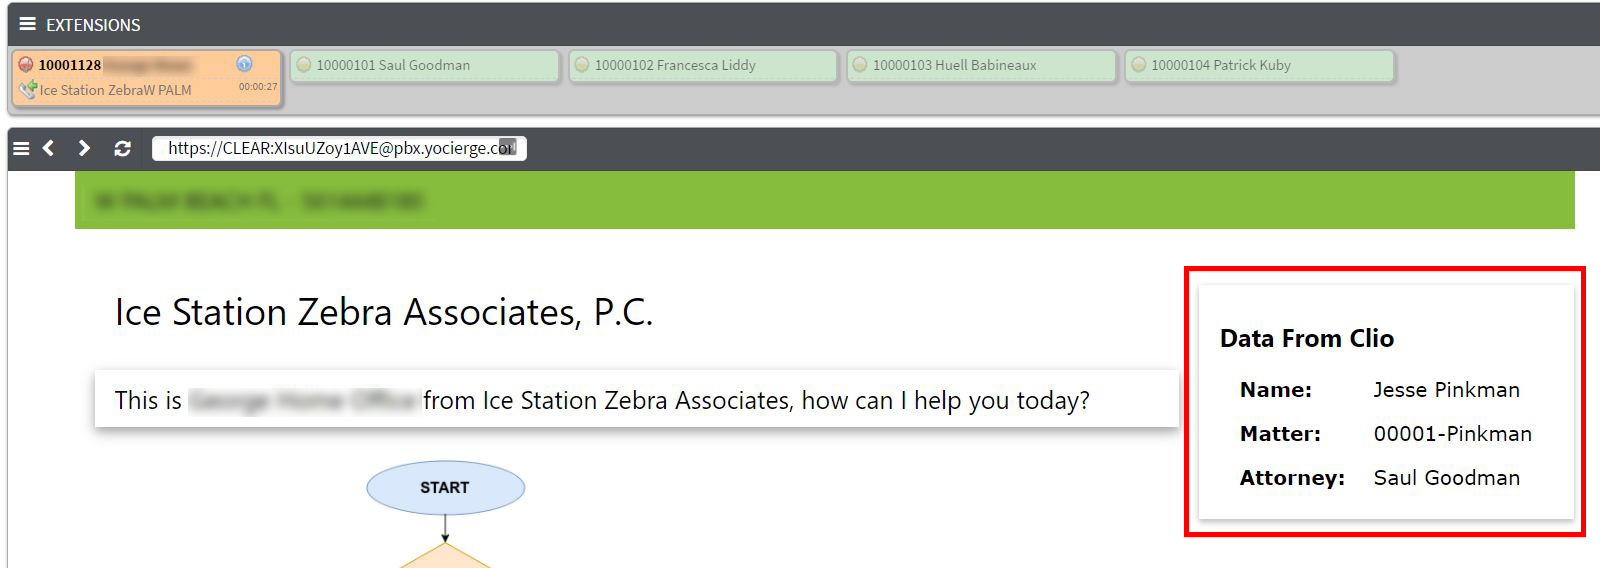Screen dimensions: 1600x568
Task: Click the incoming call phone icon beside Ice Station
Action: click(28, 90)
